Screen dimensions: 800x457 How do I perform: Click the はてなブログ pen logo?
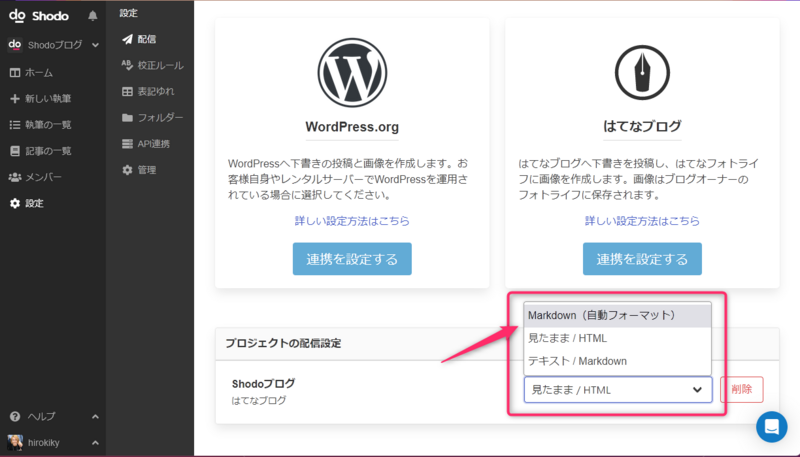tap(642, 72)
